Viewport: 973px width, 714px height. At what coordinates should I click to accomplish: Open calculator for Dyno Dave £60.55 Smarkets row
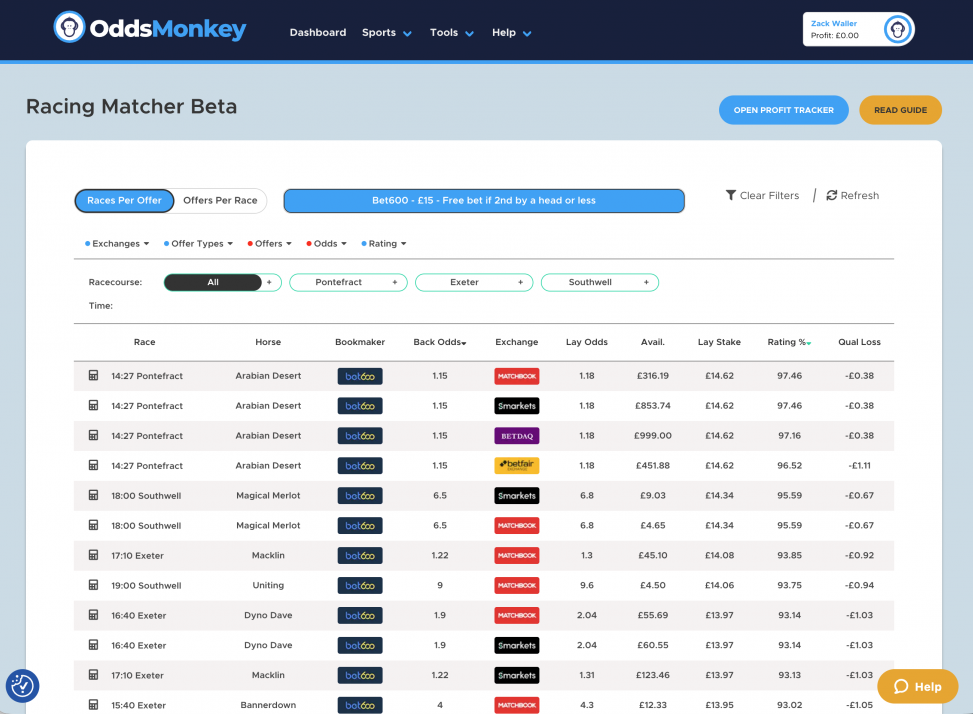[93, 645]
